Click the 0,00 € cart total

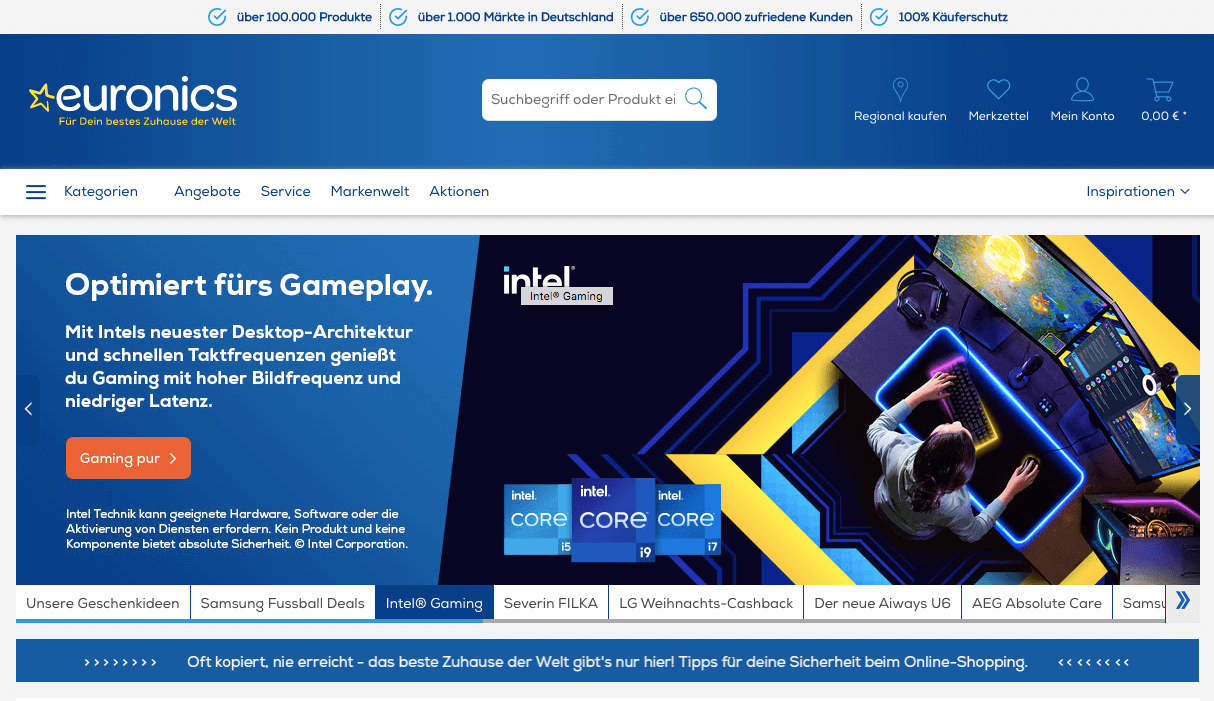1164,116
